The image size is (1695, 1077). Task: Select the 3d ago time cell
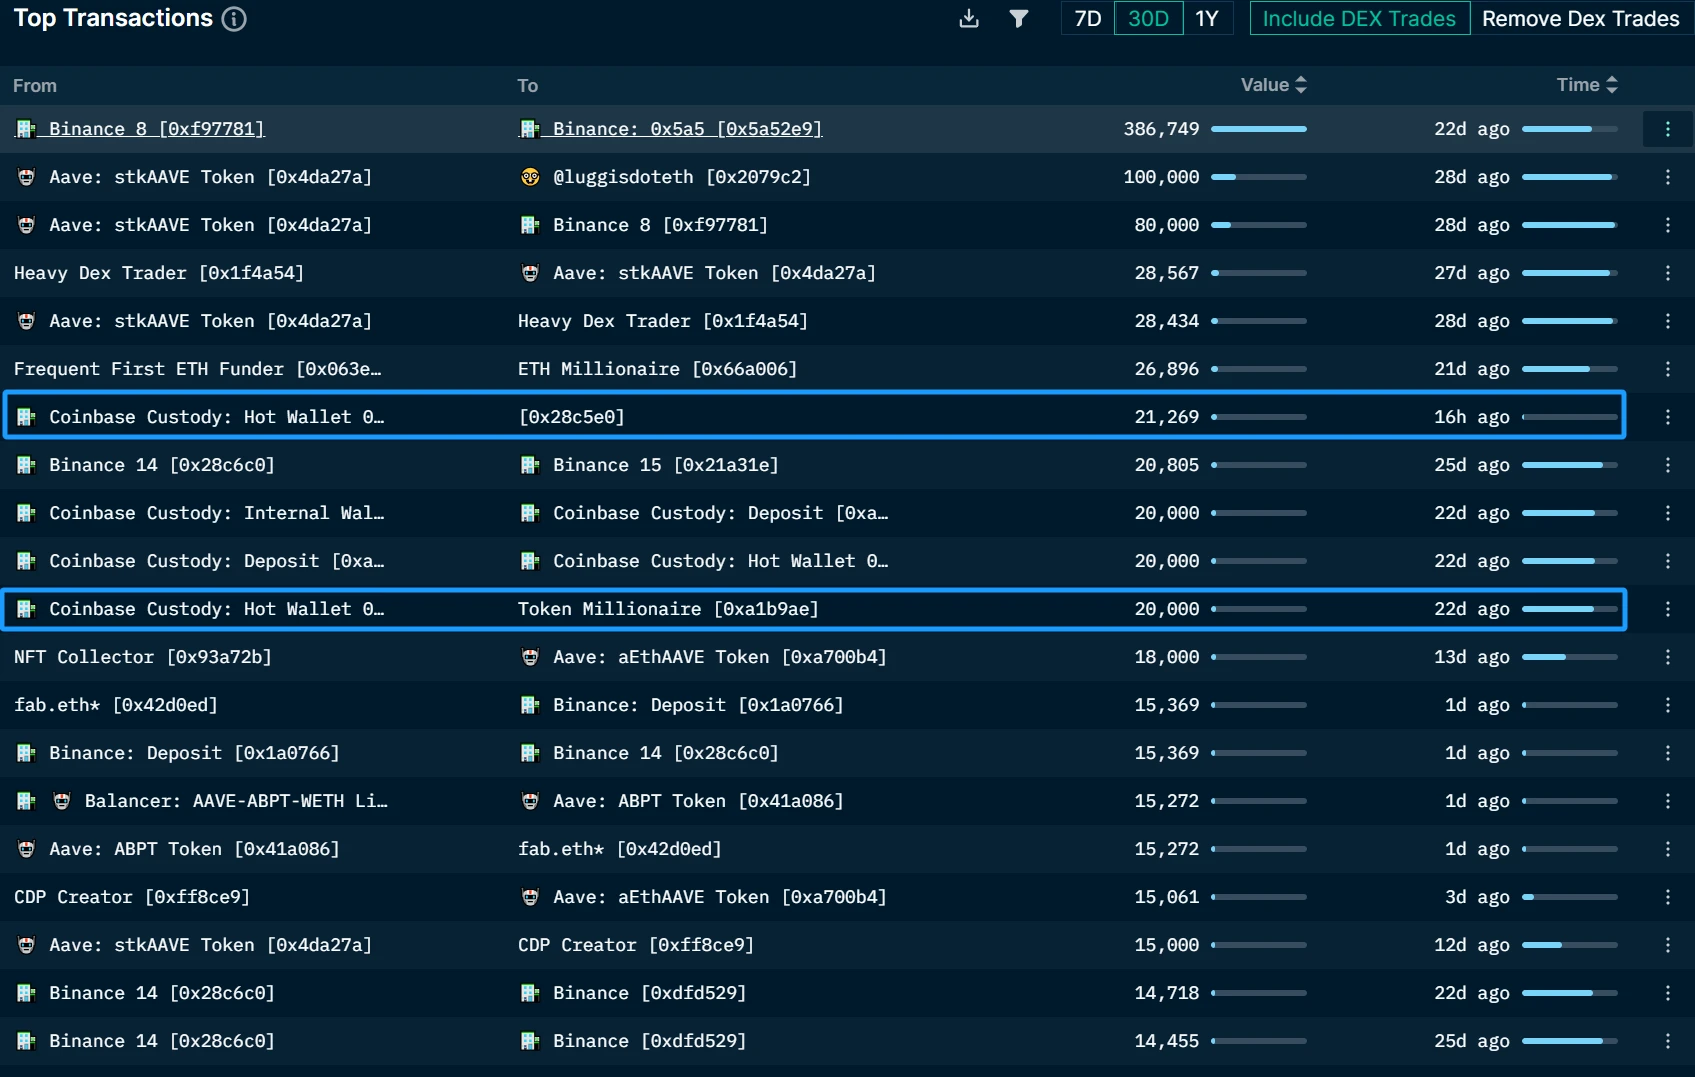coord(1477,897)
